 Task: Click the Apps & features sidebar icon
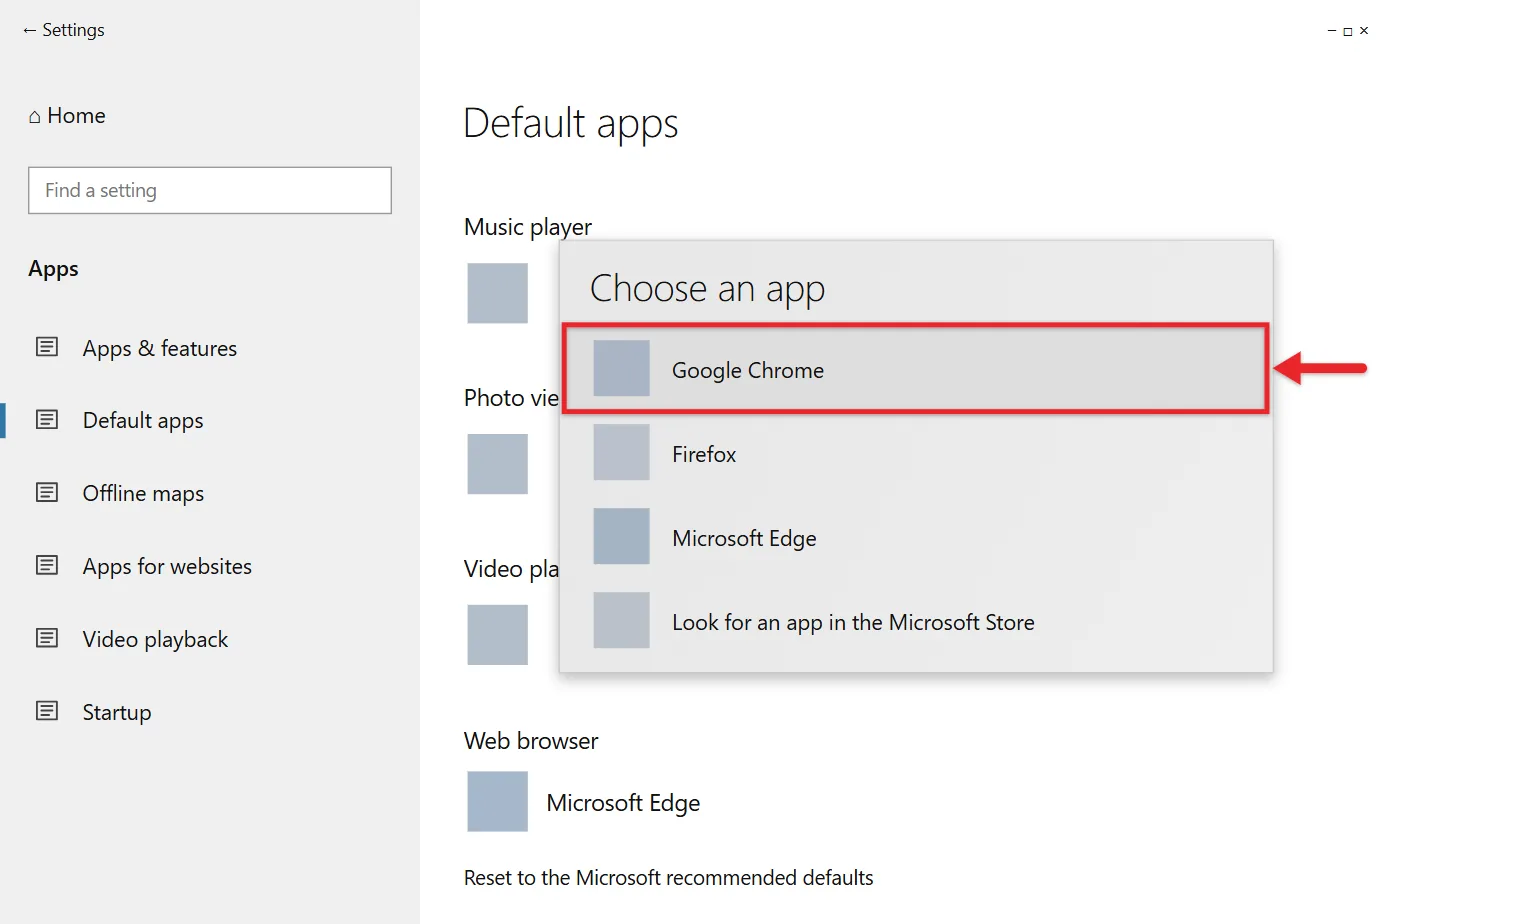pyautogui.click(x=47, y=347)
